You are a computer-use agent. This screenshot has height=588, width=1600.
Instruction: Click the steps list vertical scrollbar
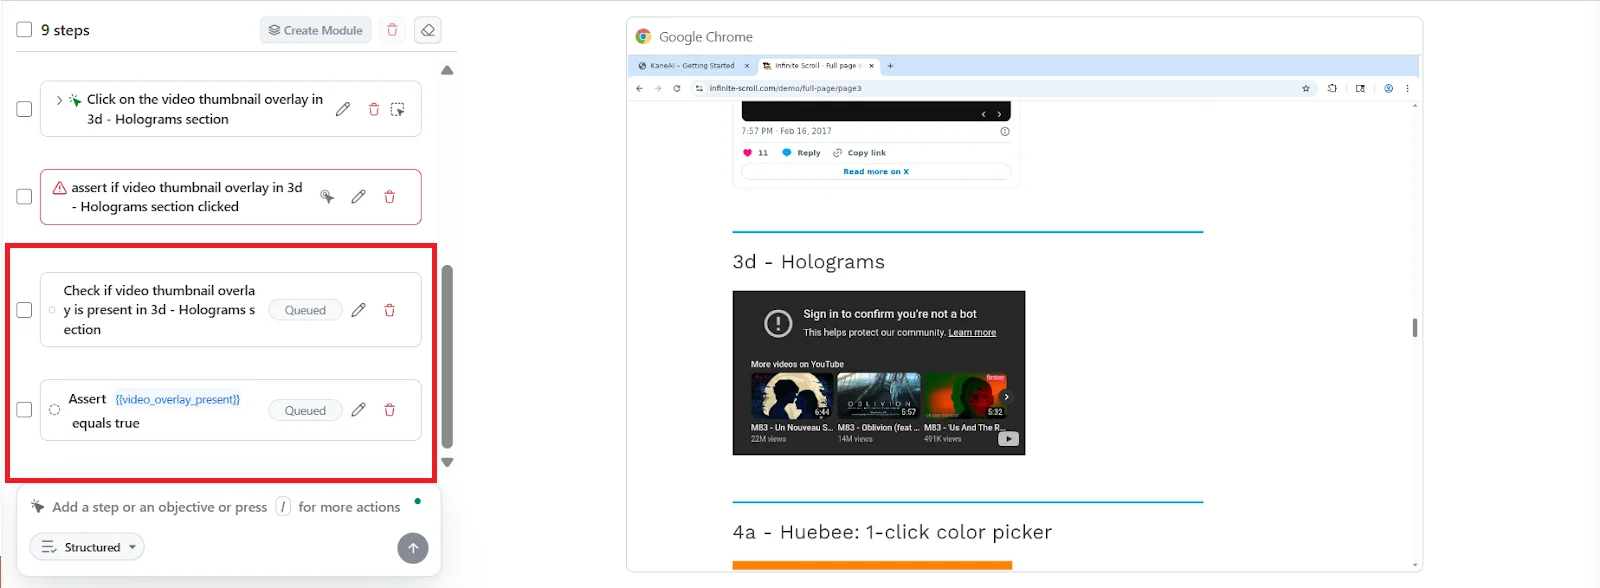pyautogui.click(x=447, y=356)
